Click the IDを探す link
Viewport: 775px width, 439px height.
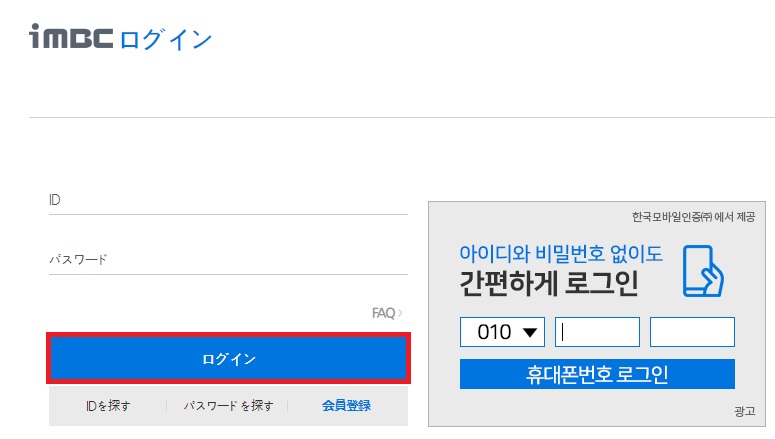(108, 406)
